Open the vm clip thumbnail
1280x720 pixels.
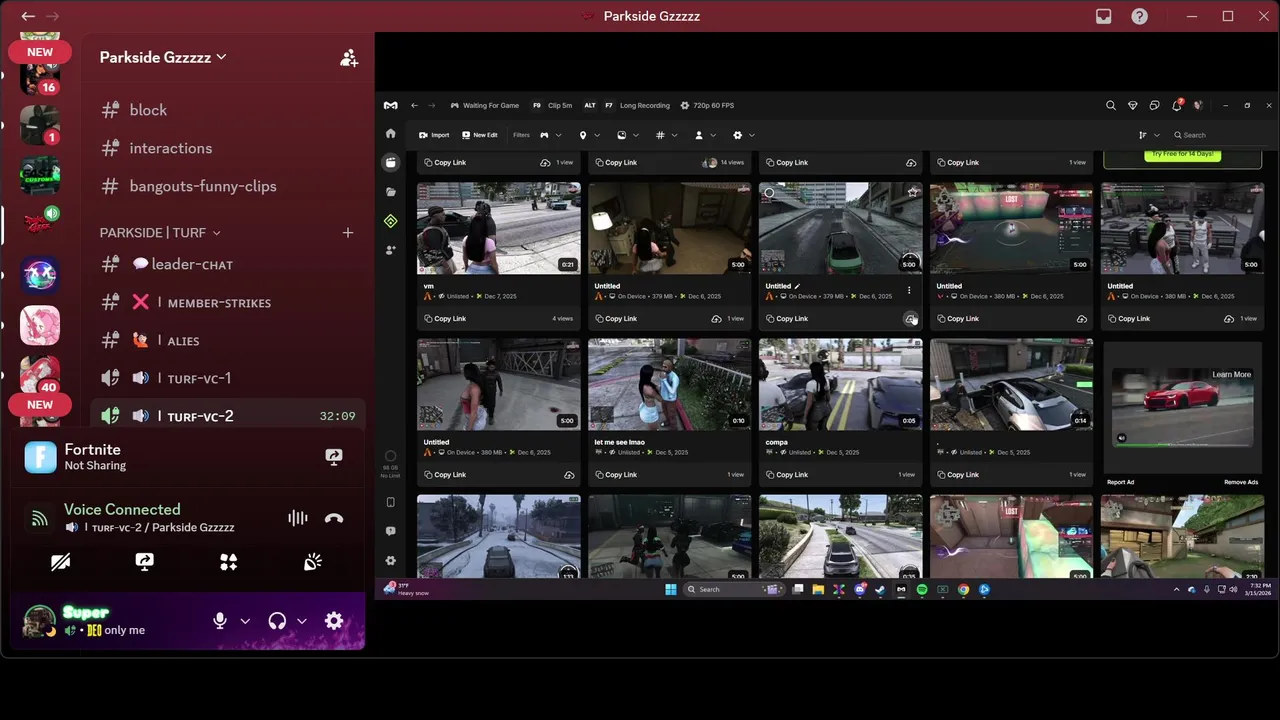498,228
